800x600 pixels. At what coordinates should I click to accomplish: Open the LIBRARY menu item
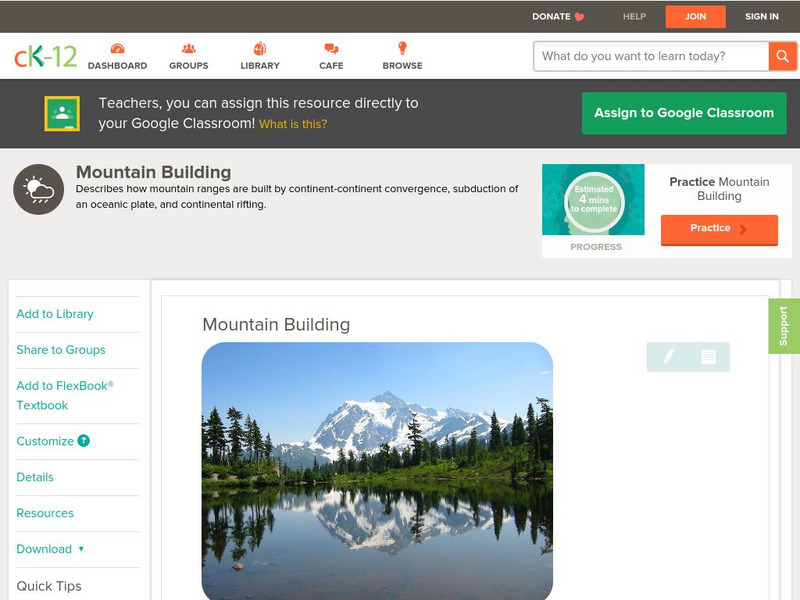260,66
